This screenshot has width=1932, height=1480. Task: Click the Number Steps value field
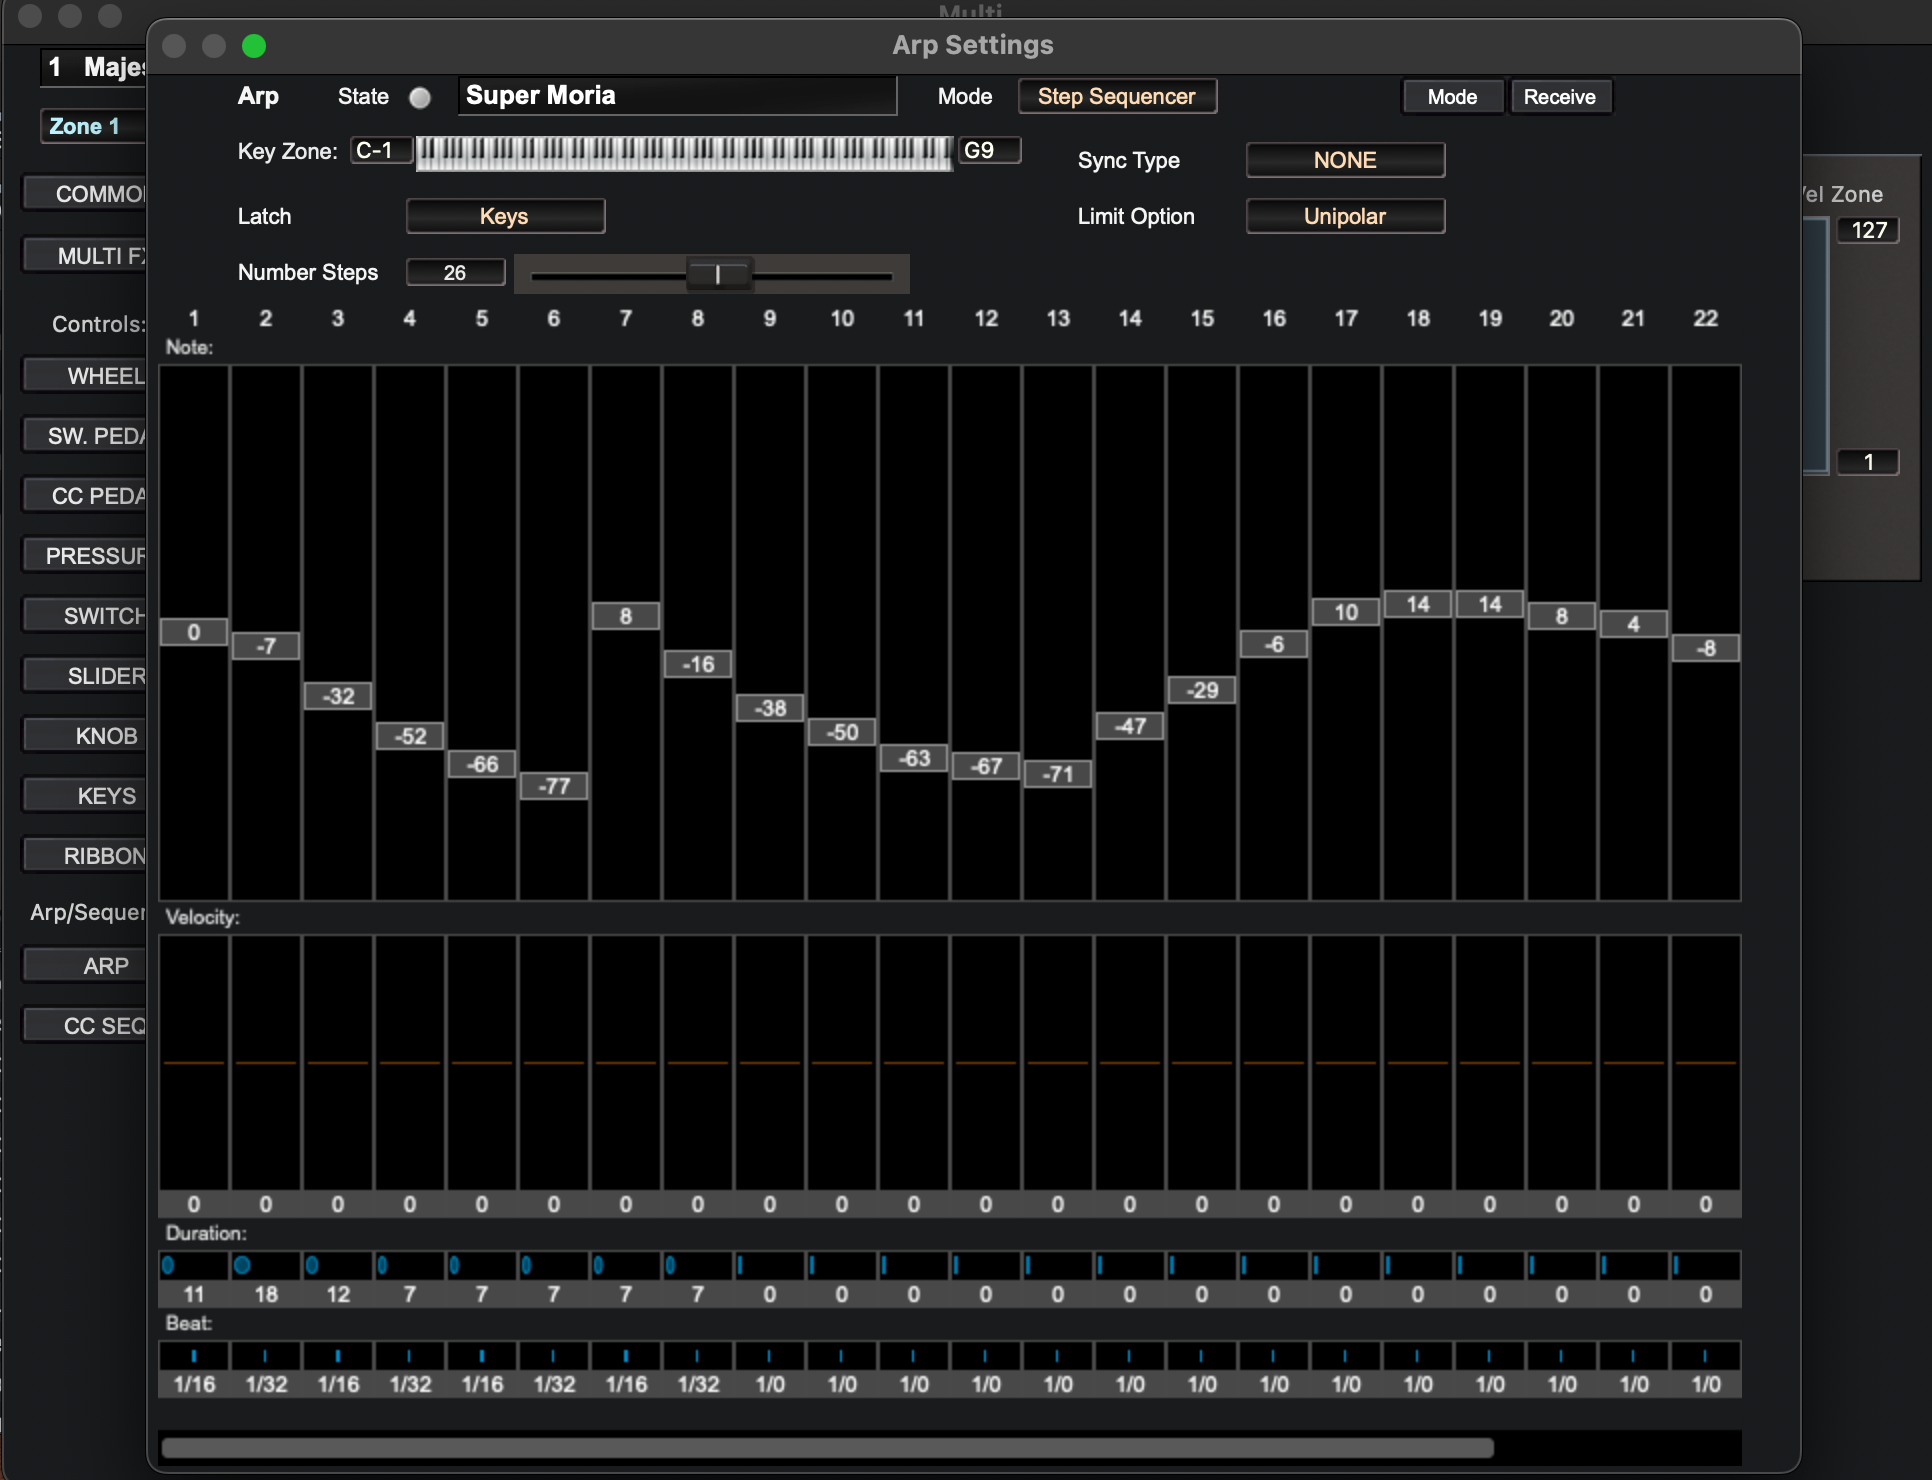tap(455, 273)
